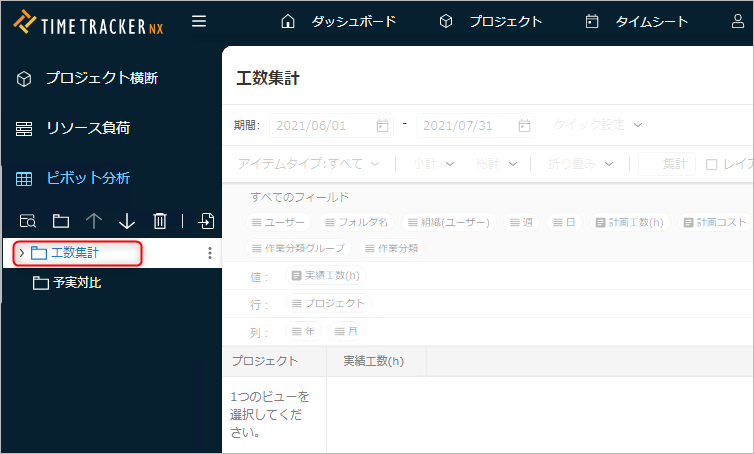Click the trash delete icon

pos(160,221)
